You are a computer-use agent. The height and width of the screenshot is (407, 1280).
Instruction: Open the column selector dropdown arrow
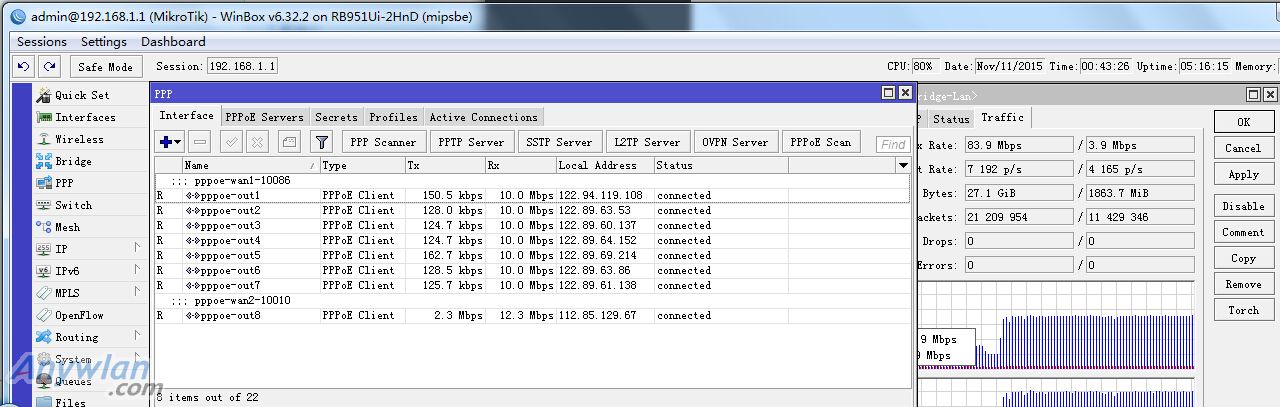click(x=903, y=165)
